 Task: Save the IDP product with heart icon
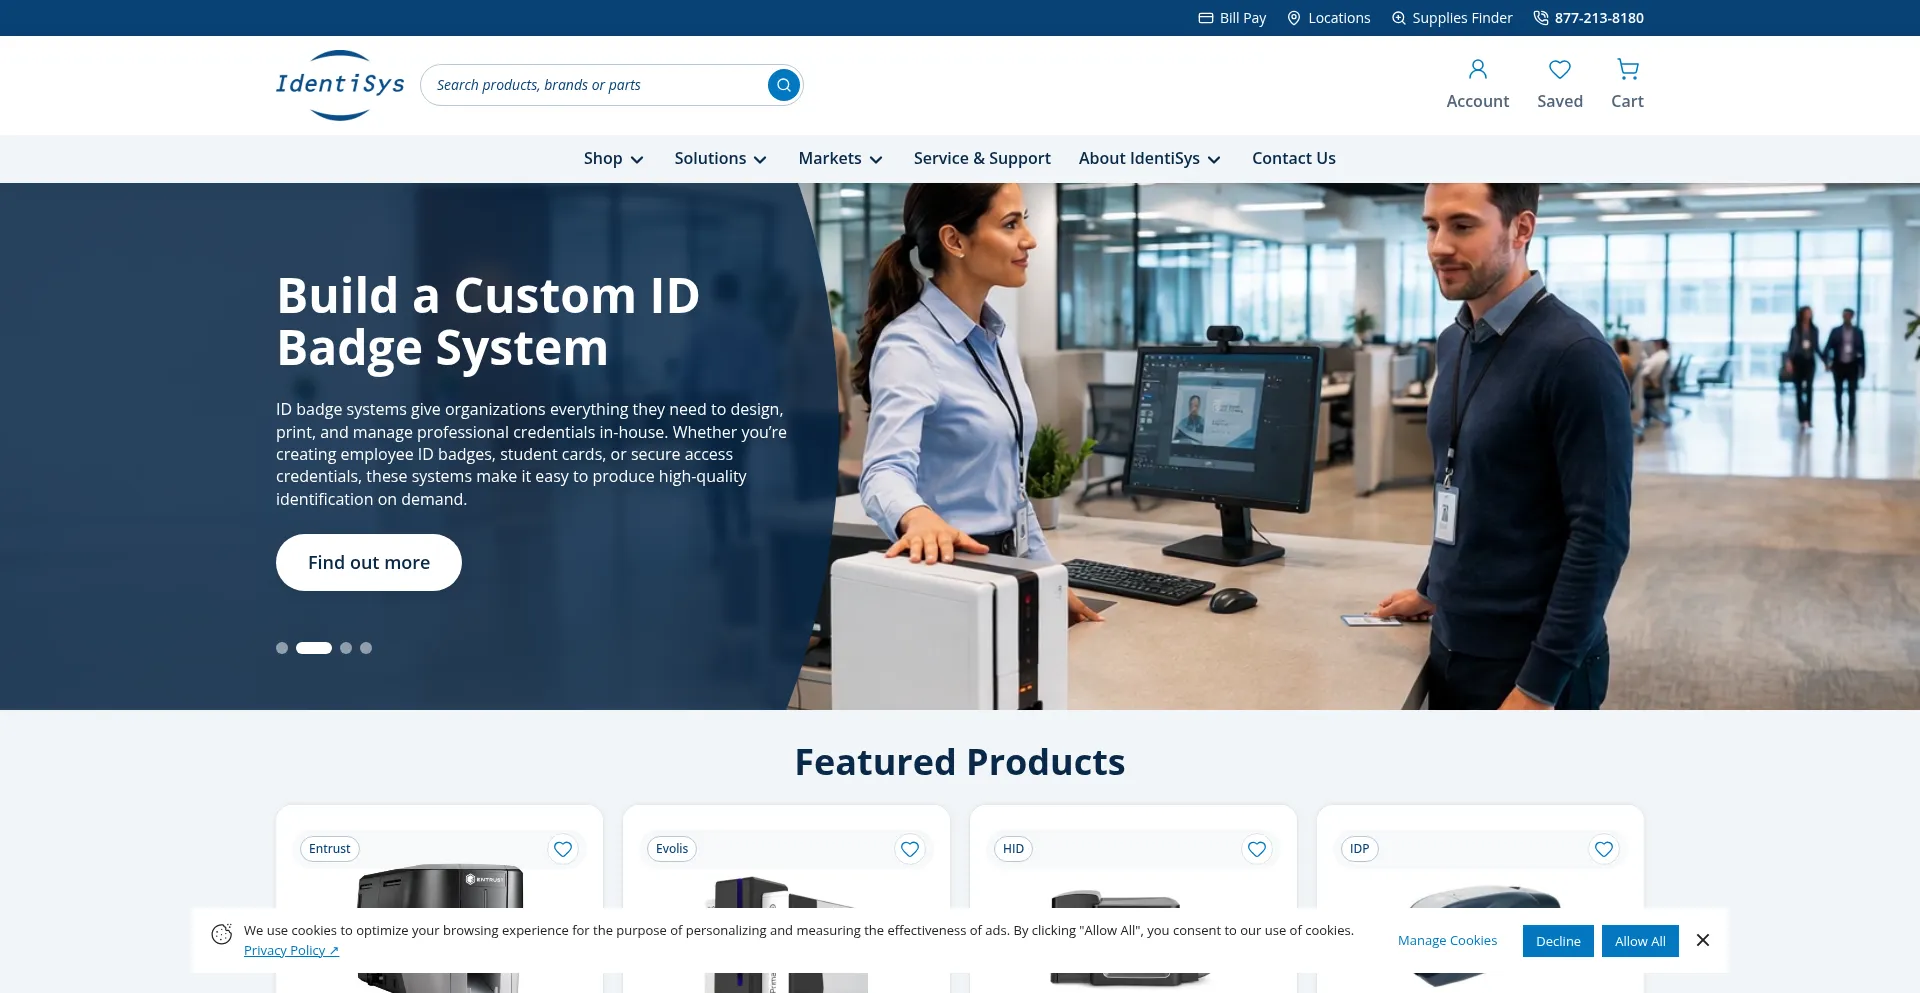coord(1604,849)
